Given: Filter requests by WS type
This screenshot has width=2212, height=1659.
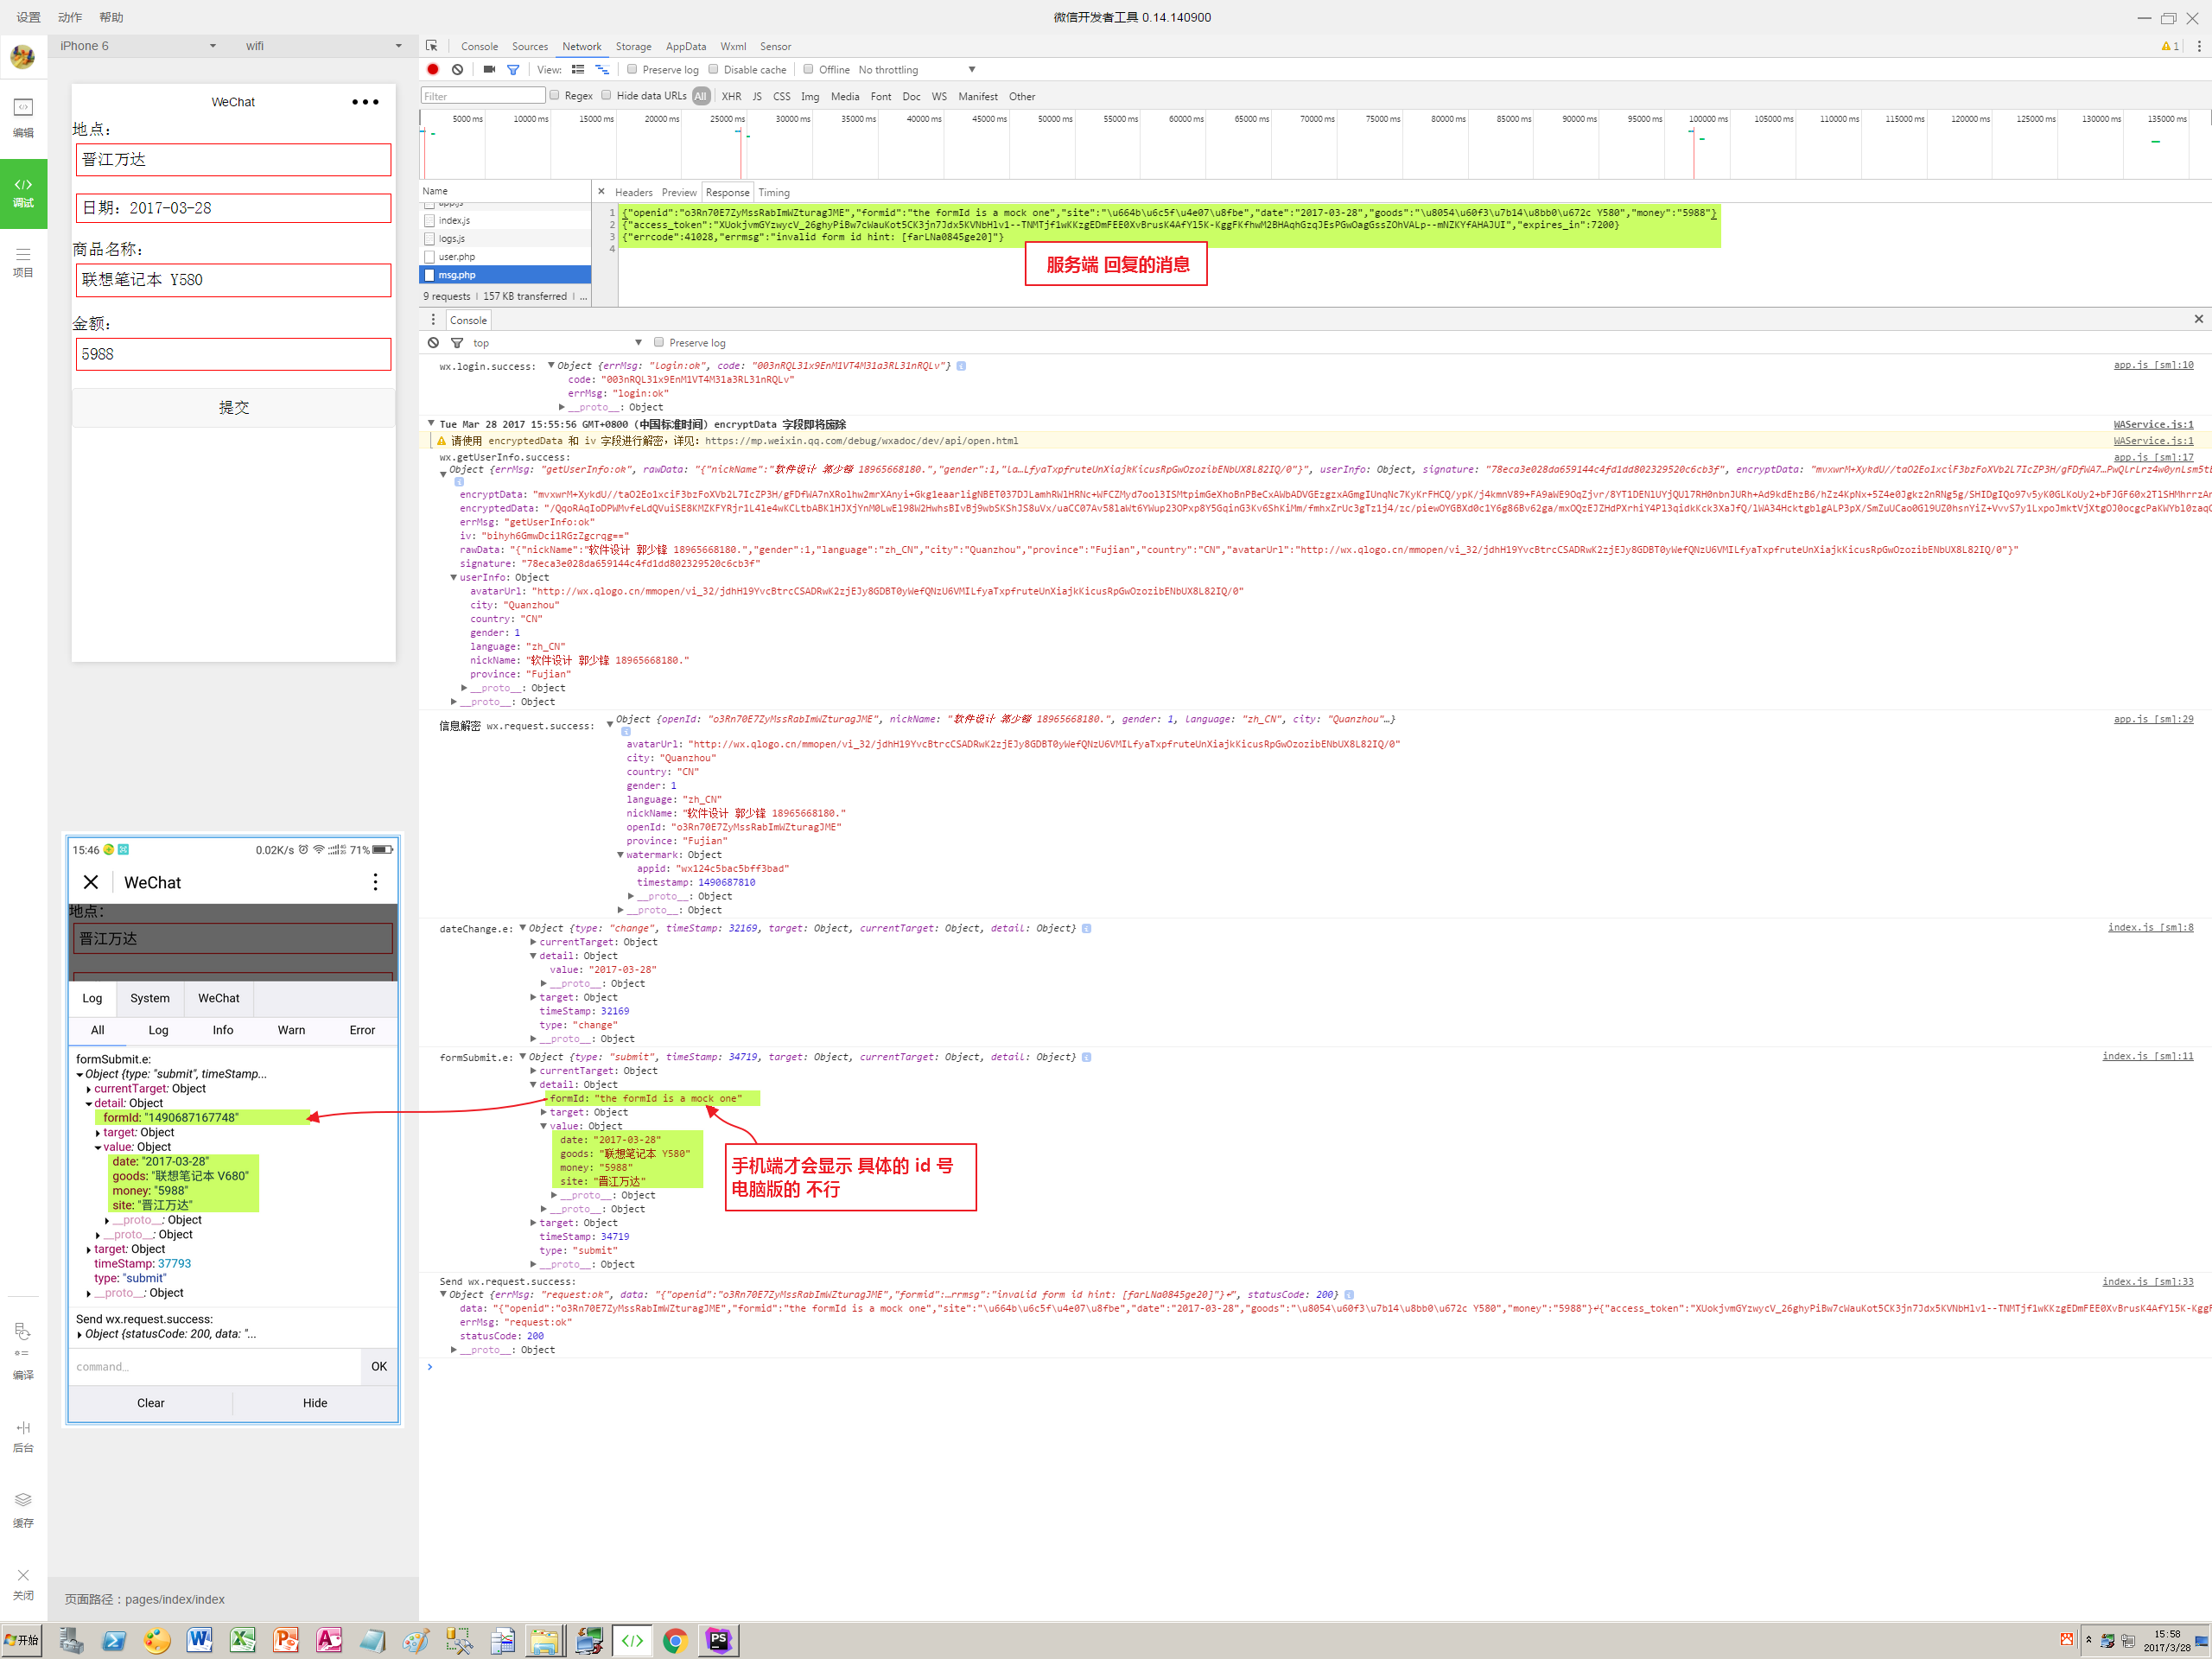Looking at the screenshot, I should click(x=939, y=96).
